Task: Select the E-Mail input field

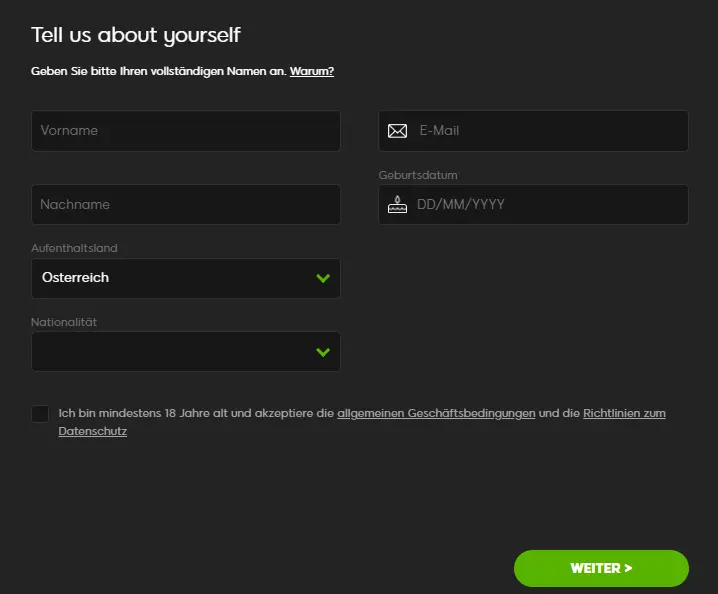Action: pyautogui.click(x=545, y=131)
